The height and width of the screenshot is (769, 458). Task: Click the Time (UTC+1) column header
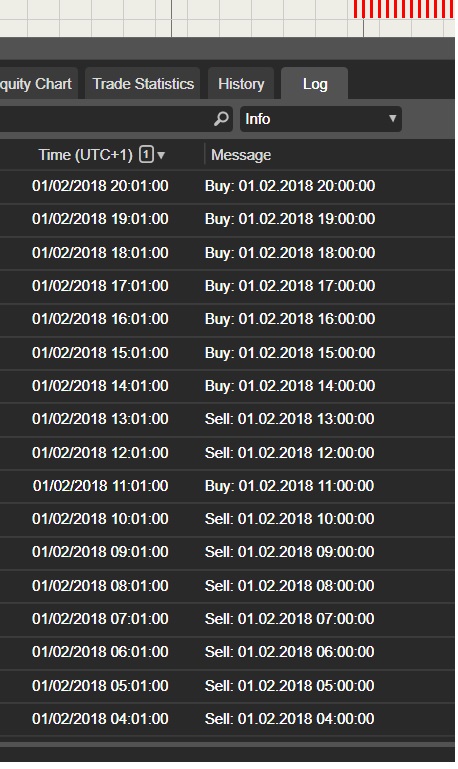click(x=86, y=155)
